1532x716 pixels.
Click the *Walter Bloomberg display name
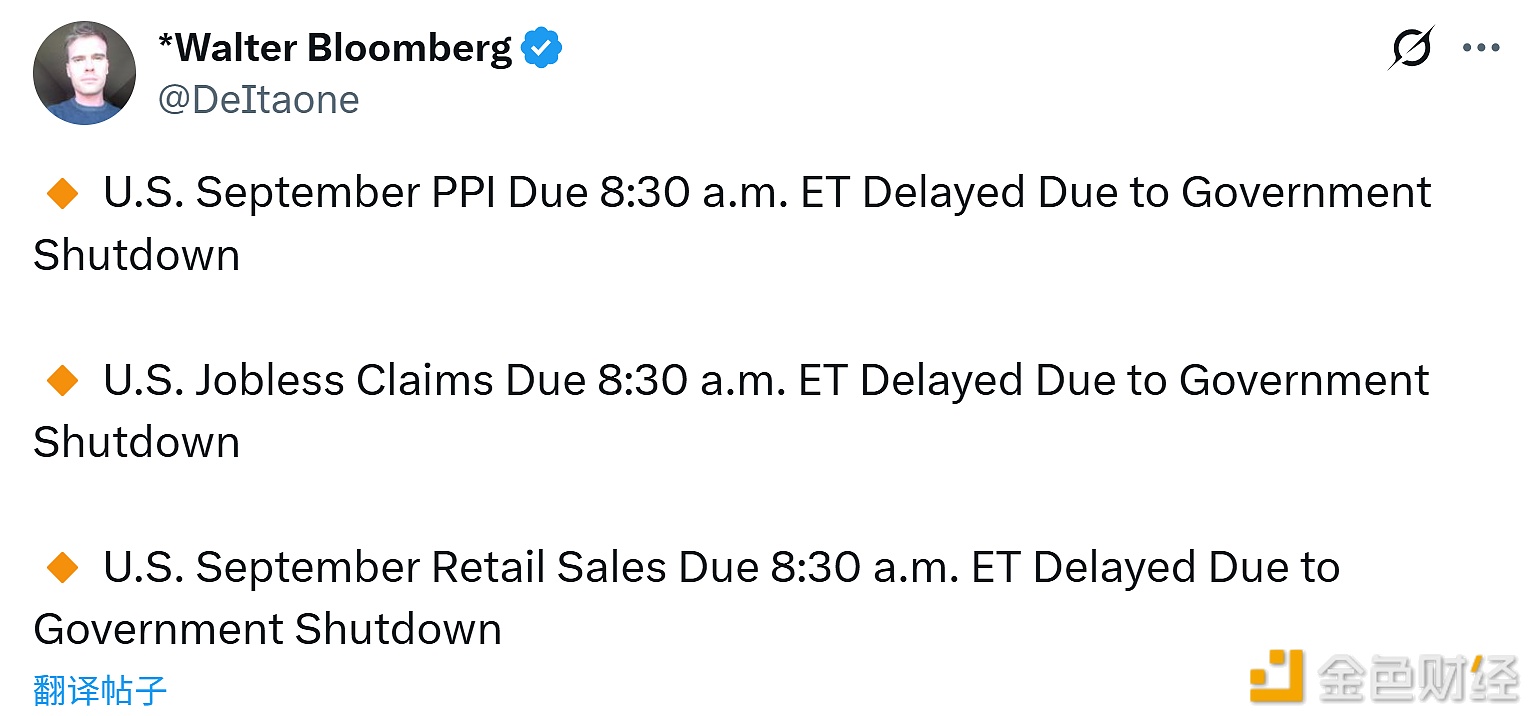point(335,48)
